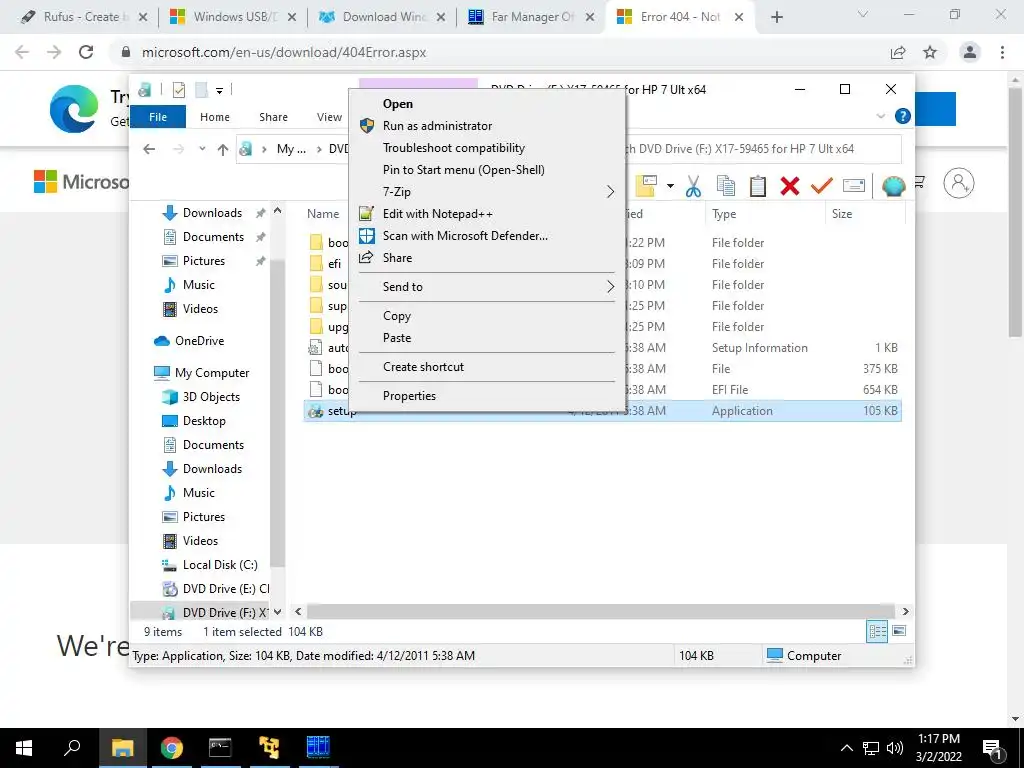Viewport: 1024px width, 768px height.
Task: Click the Classic Explorer Cut scissors icon
Action: pyautogui.click(x=693, y=186)
